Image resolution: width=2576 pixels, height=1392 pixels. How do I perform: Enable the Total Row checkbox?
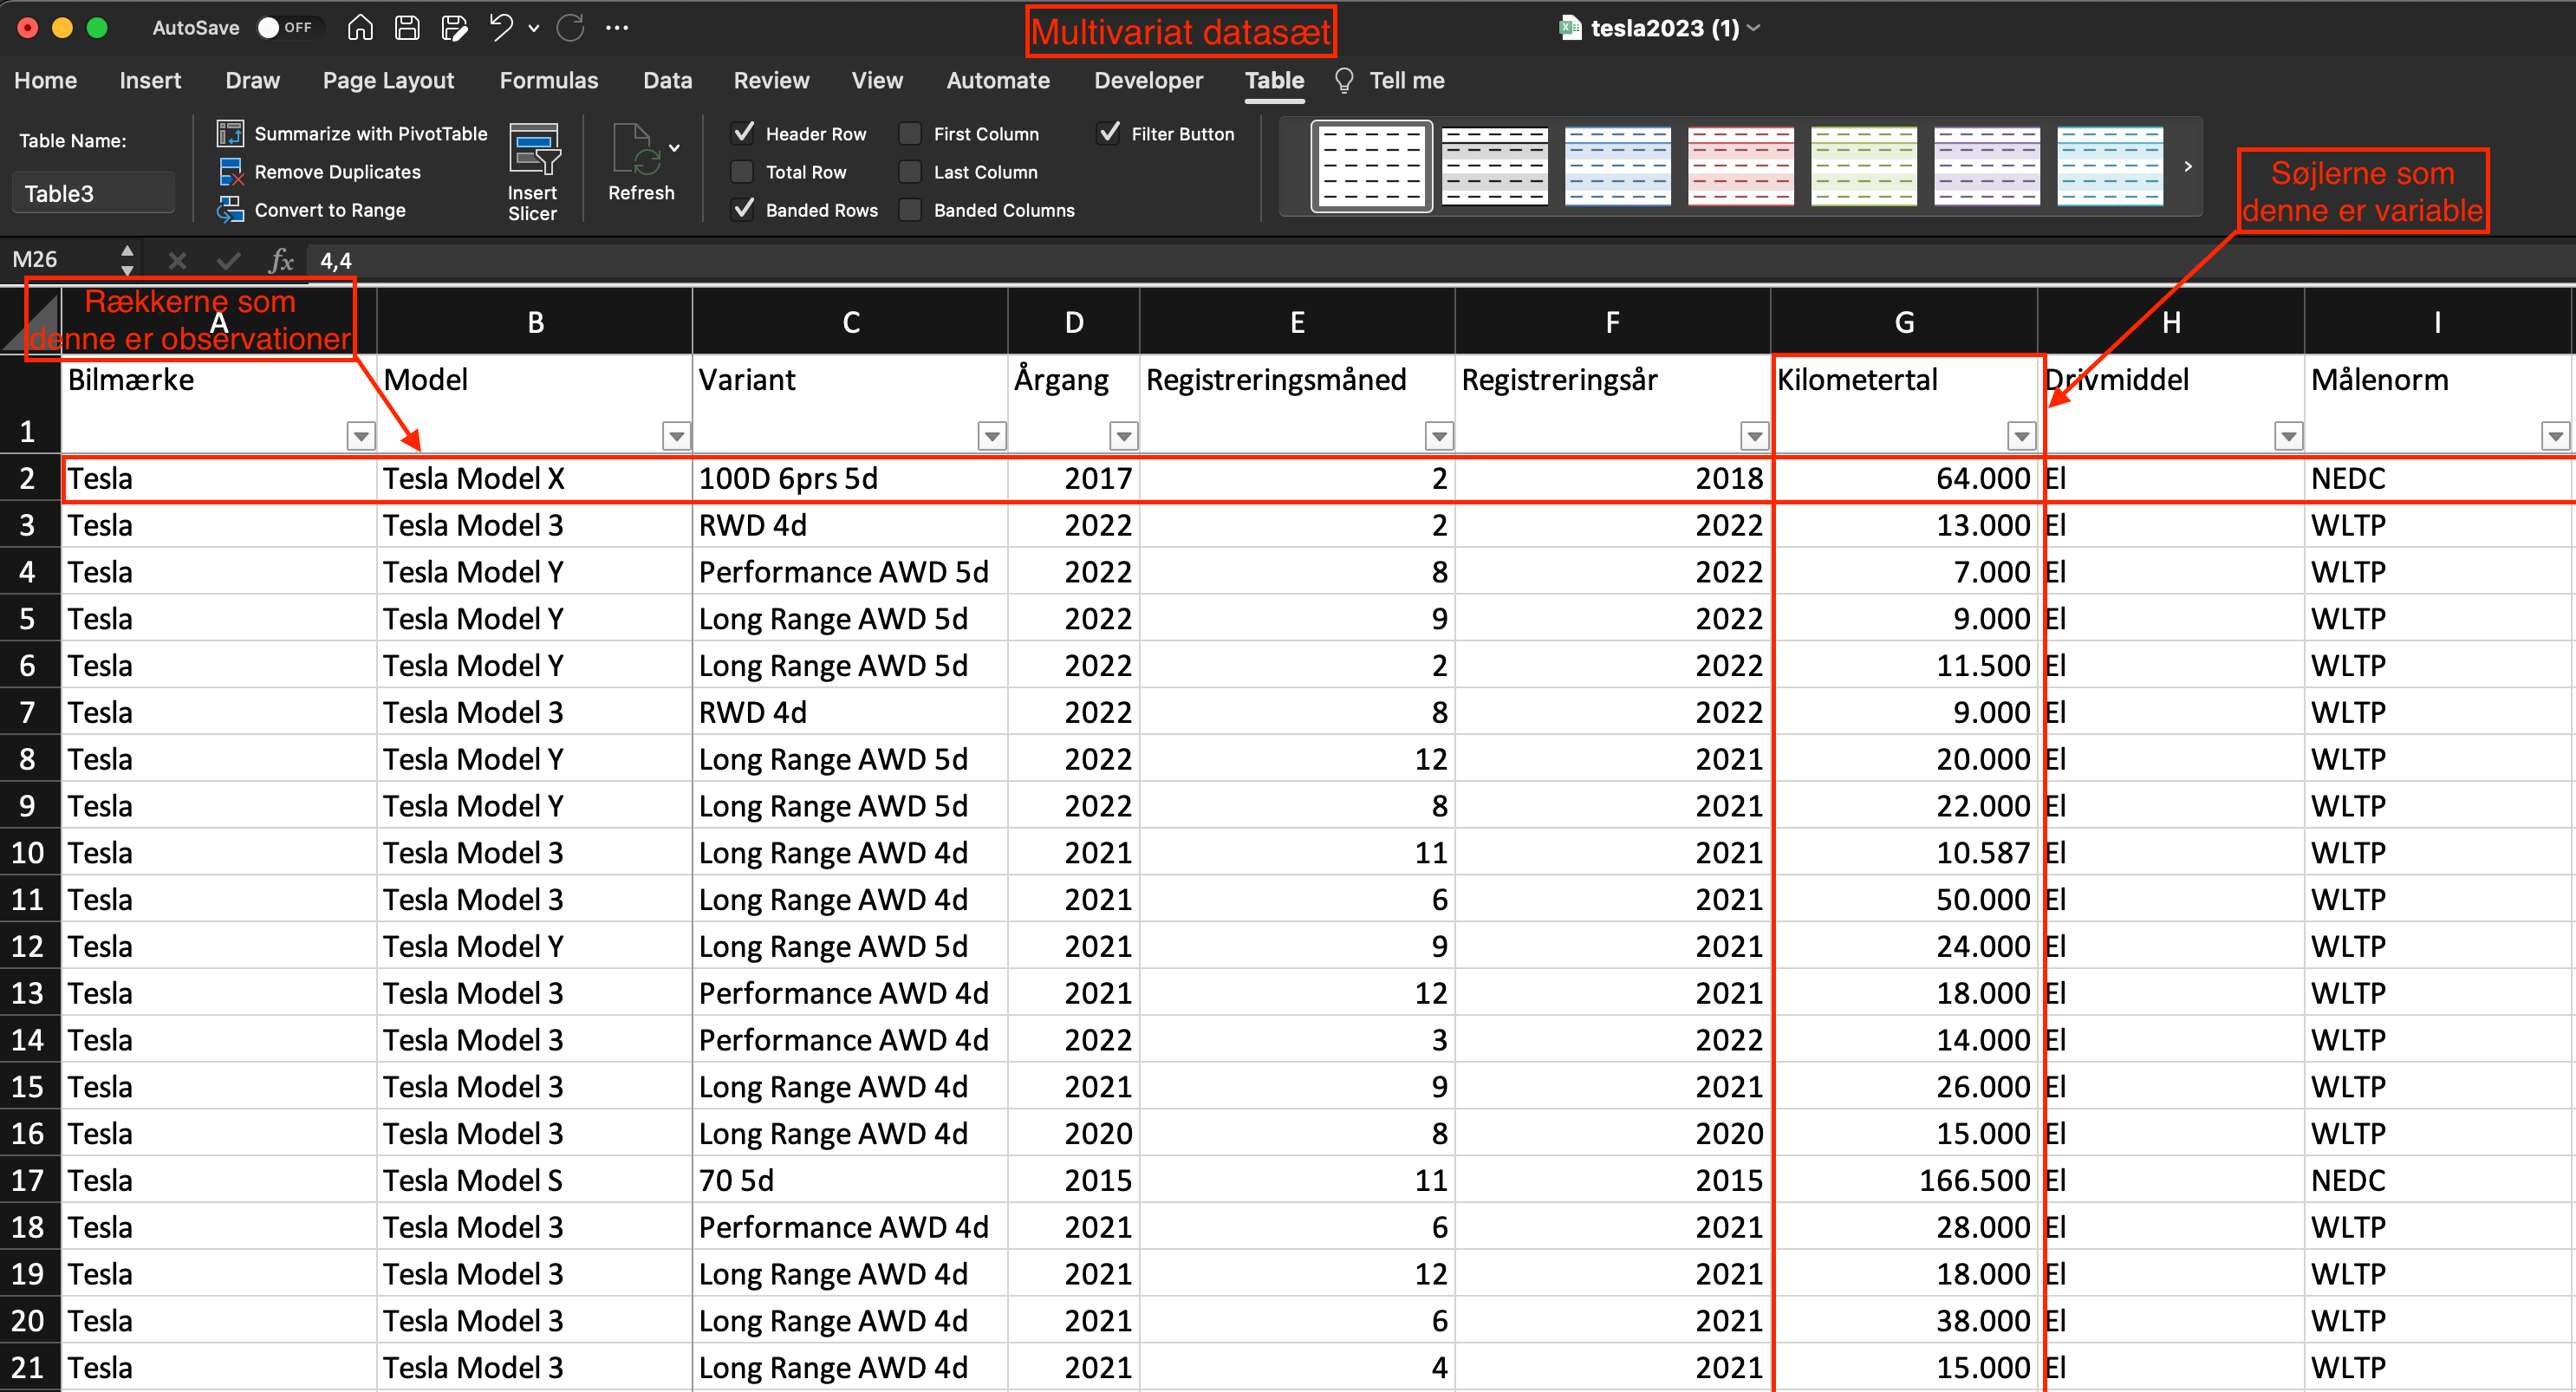tap(743, 171)
